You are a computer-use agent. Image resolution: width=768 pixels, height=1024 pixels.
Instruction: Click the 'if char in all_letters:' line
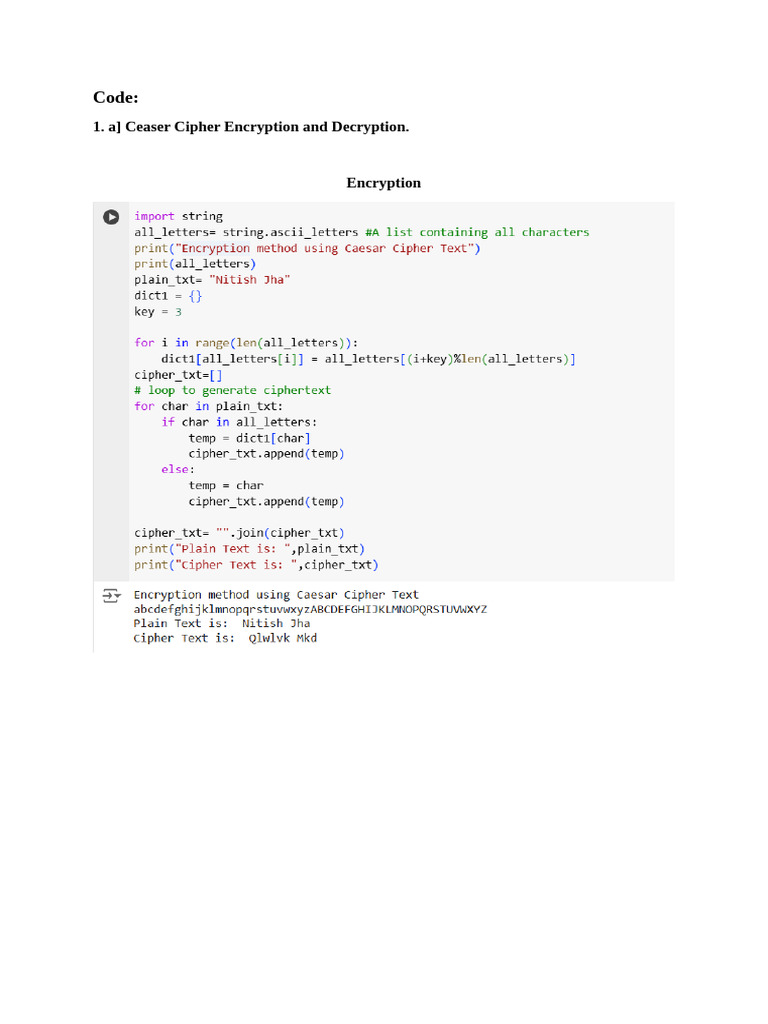(x=239, y=422)
